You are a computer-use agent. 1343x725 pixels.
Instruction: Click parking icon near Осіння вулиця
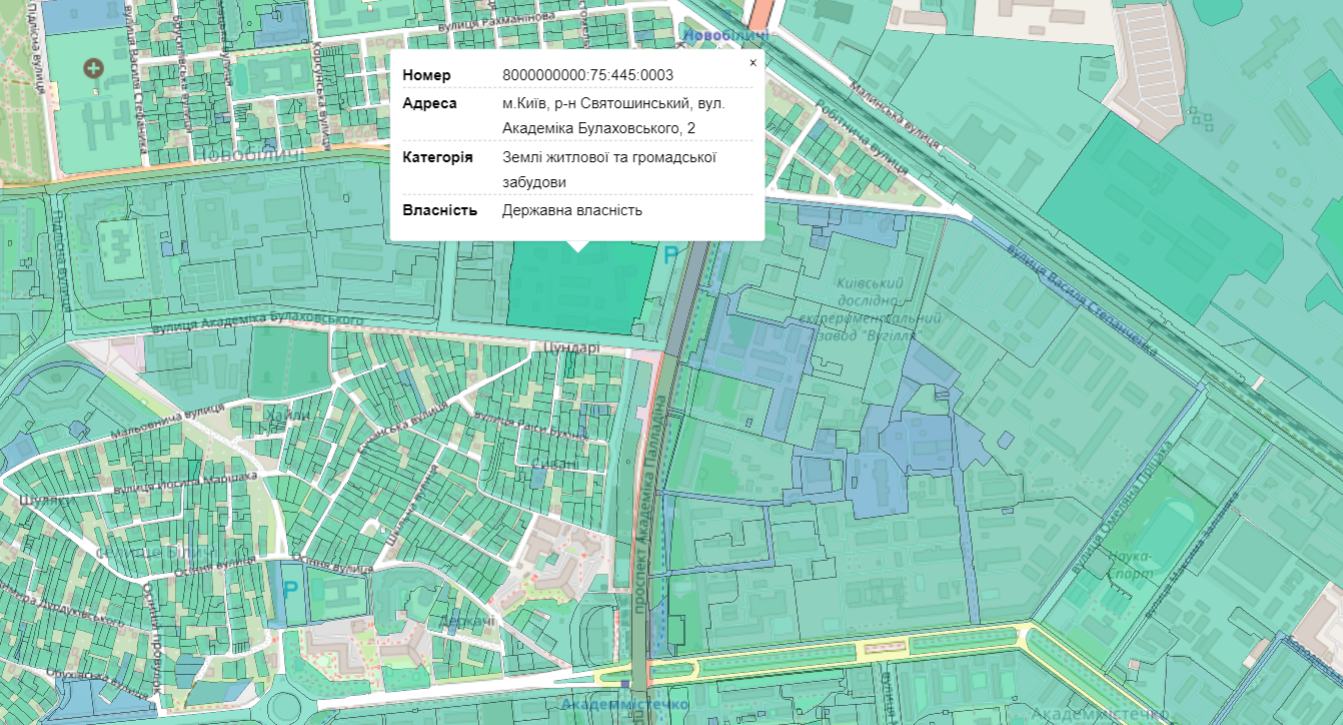[291, 590]
